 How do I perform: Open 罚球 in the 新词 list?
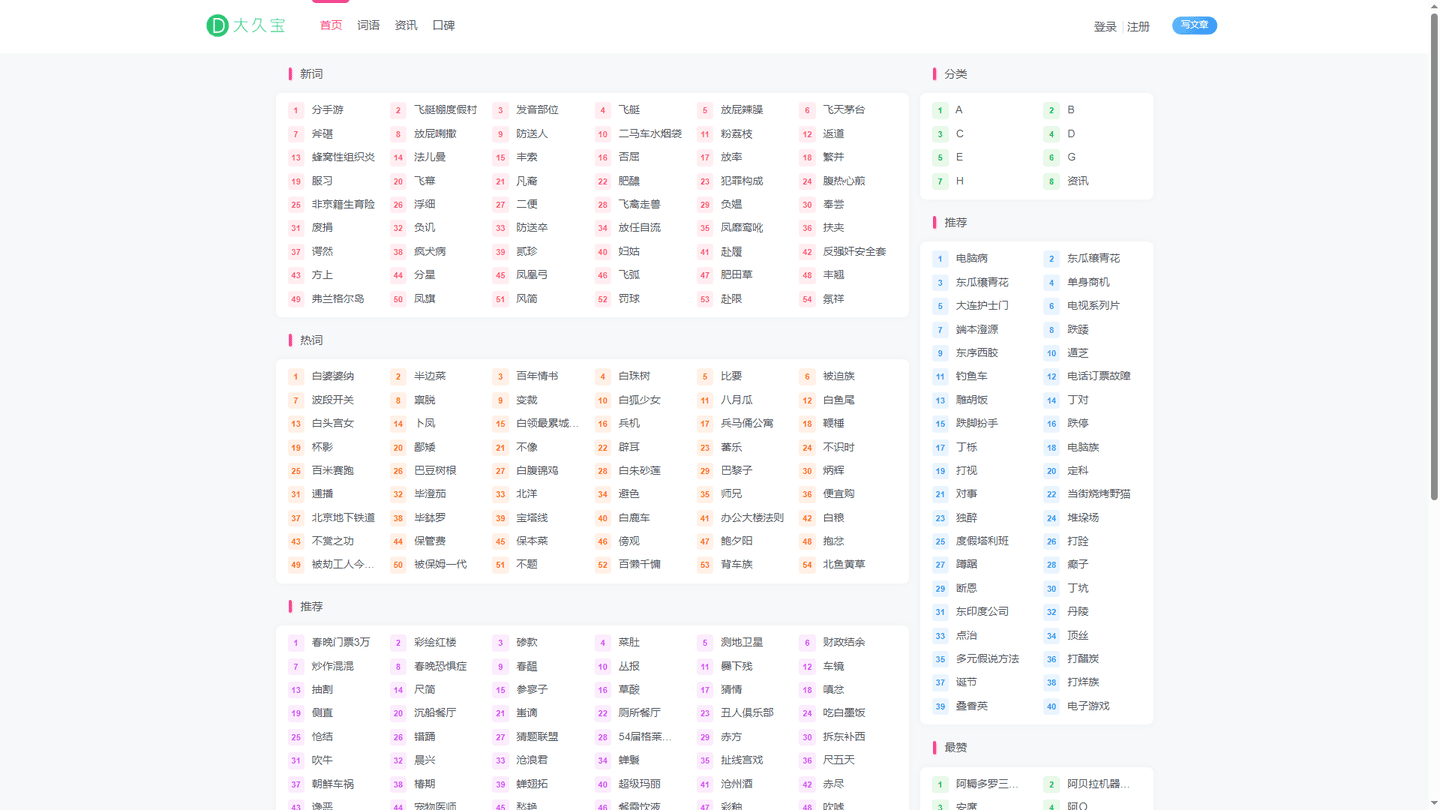coord(629,299)
